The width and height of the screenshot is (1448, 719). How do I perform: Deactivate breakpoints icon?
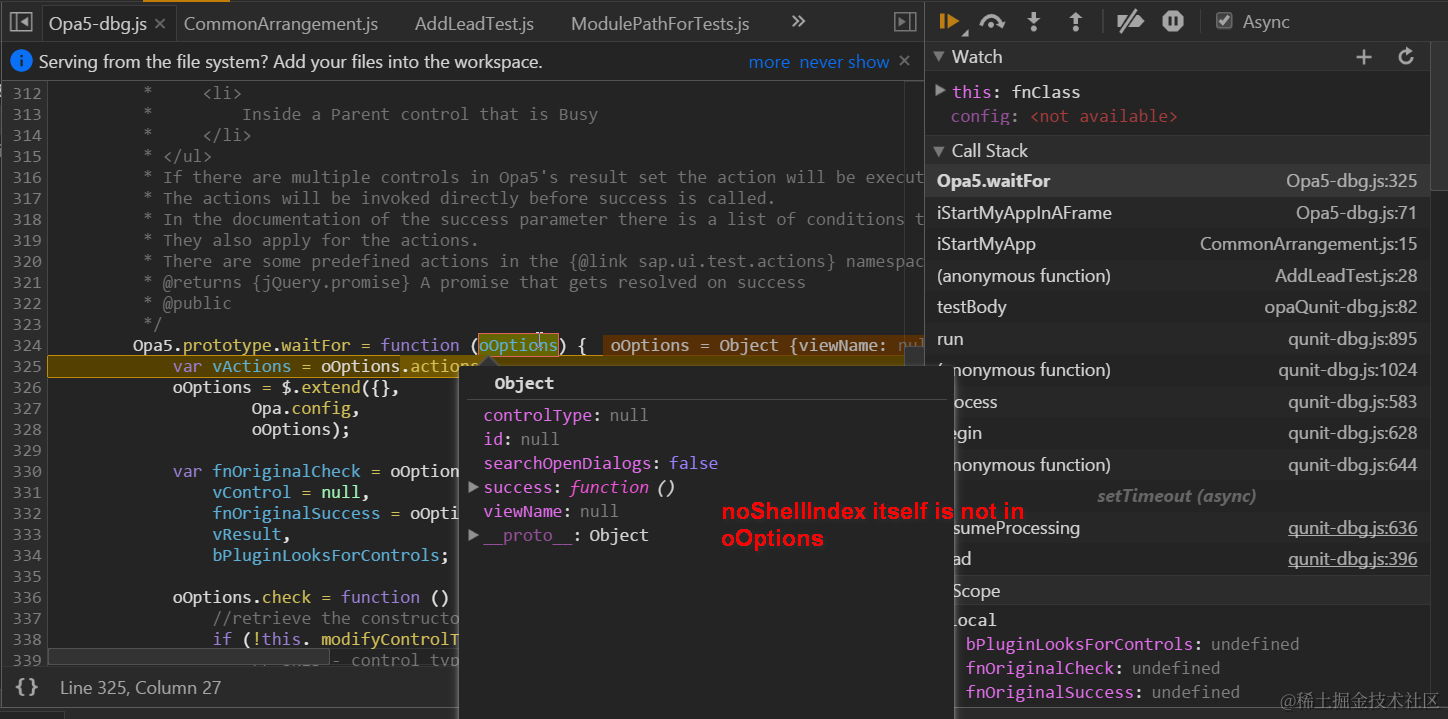[x=1130, y=21]
